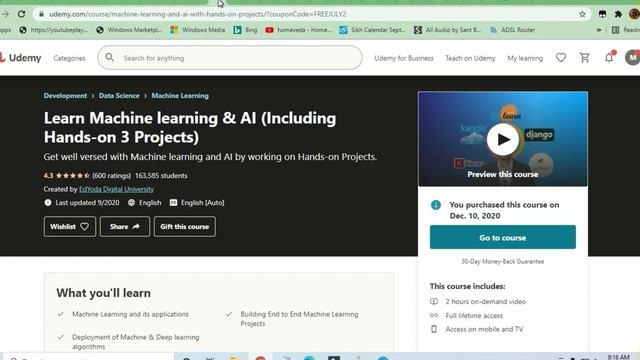The image size is (640, 360).
Task: Open the Windows Marketplace bookmark
Action: tap(129, 30)
